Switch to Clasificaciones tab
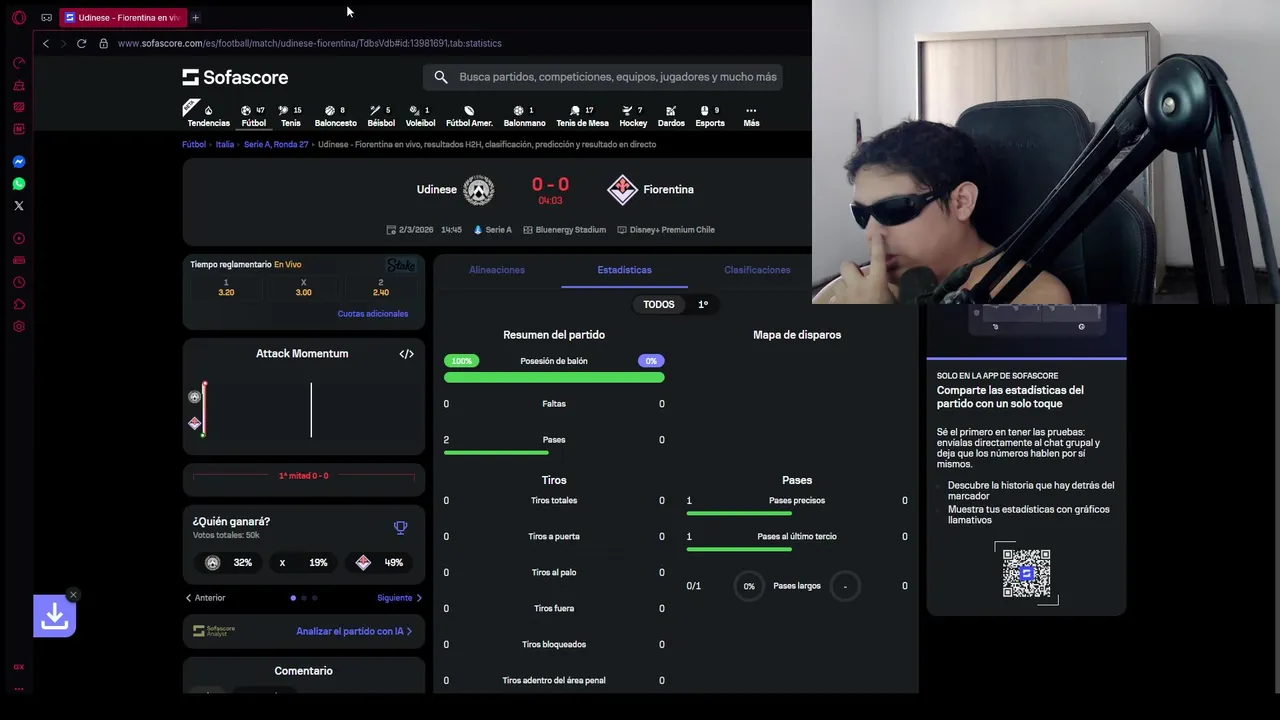This screenshot has height=720, width=1280. 757,270
